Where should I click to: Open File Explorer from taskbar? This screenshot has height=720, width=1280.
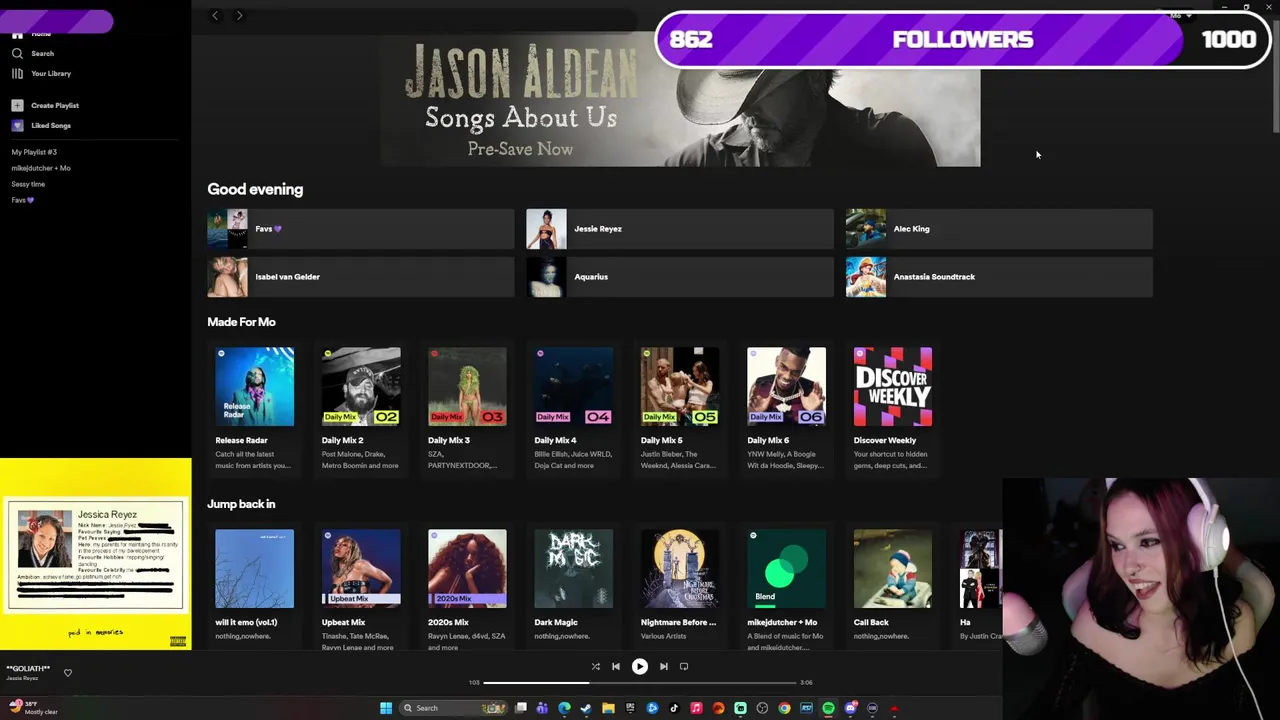pyautogui.click(x=608, y=708)
